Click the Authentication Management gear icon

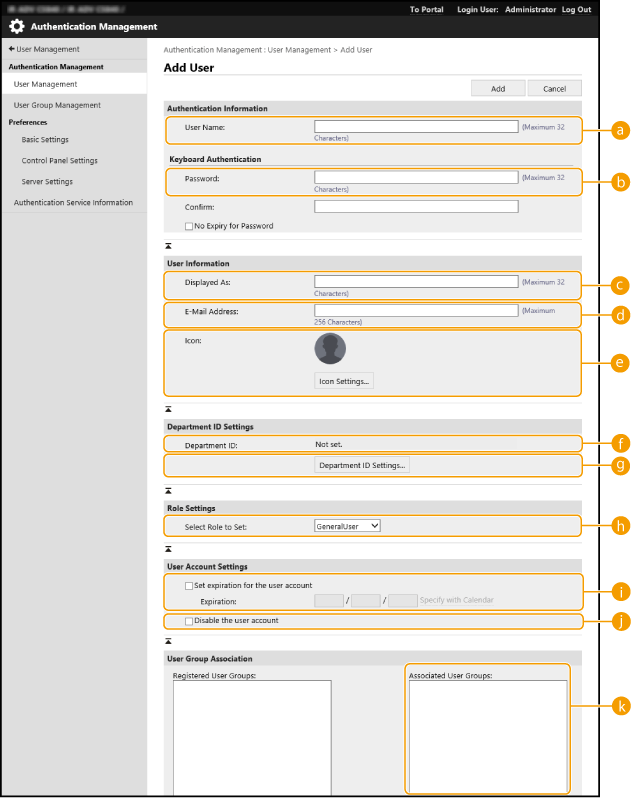click(17, 27)
